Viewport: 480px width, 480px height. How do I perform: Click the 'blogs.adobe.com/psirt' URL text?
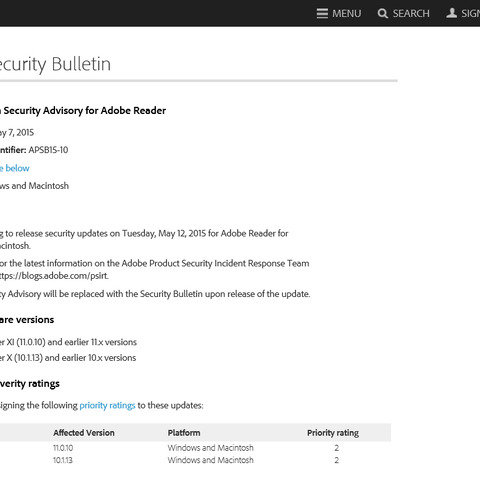(64, 276)
